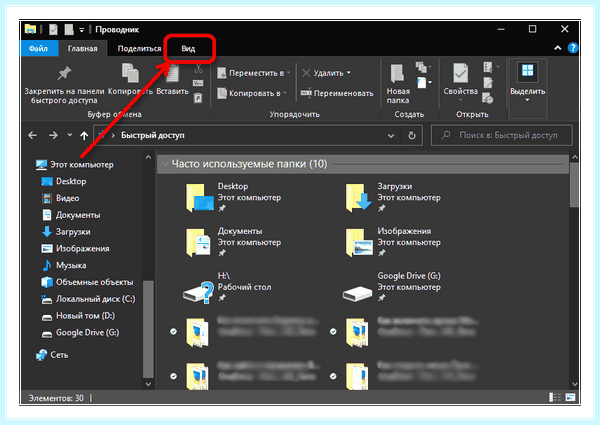This screenshot has width=600, height=425.
Task: Open the Файл menu
Action: click(x=38, y=49)
